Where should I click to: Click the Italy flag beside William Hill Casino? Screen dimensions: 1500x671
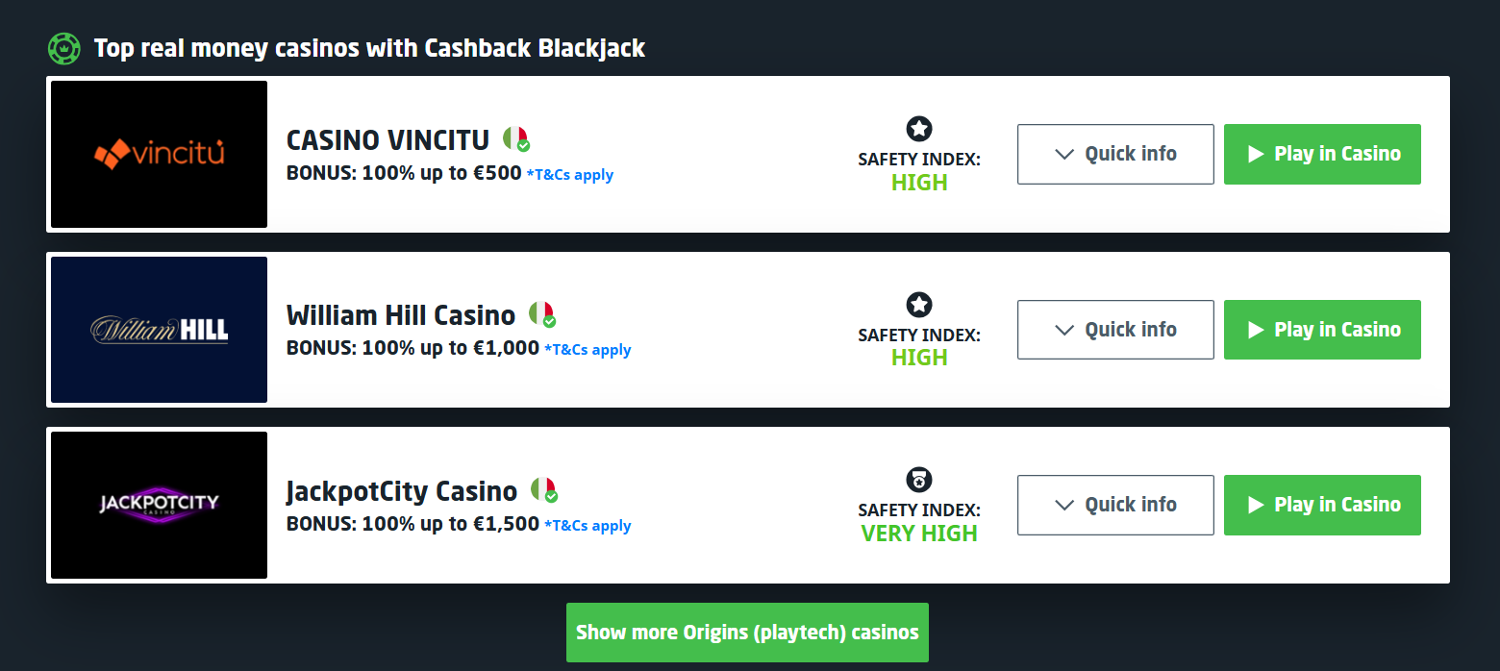pos(541,315)
